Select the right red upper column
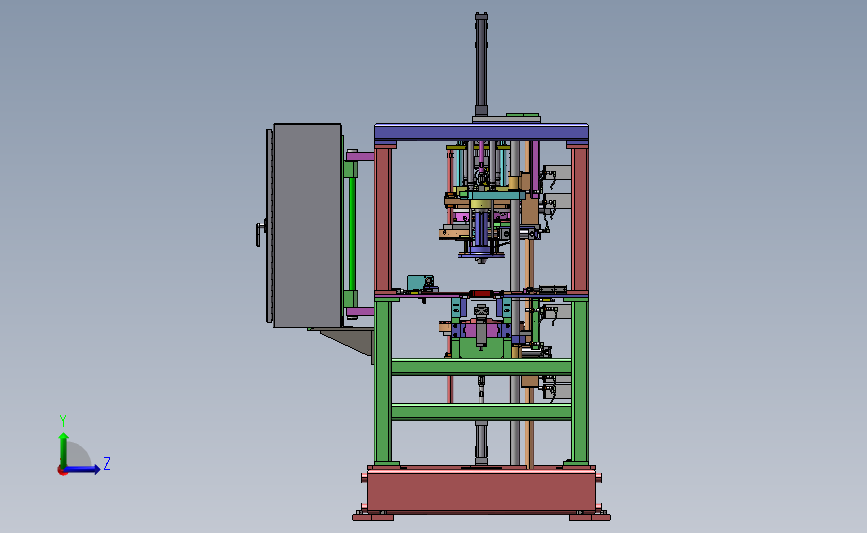 579,219
